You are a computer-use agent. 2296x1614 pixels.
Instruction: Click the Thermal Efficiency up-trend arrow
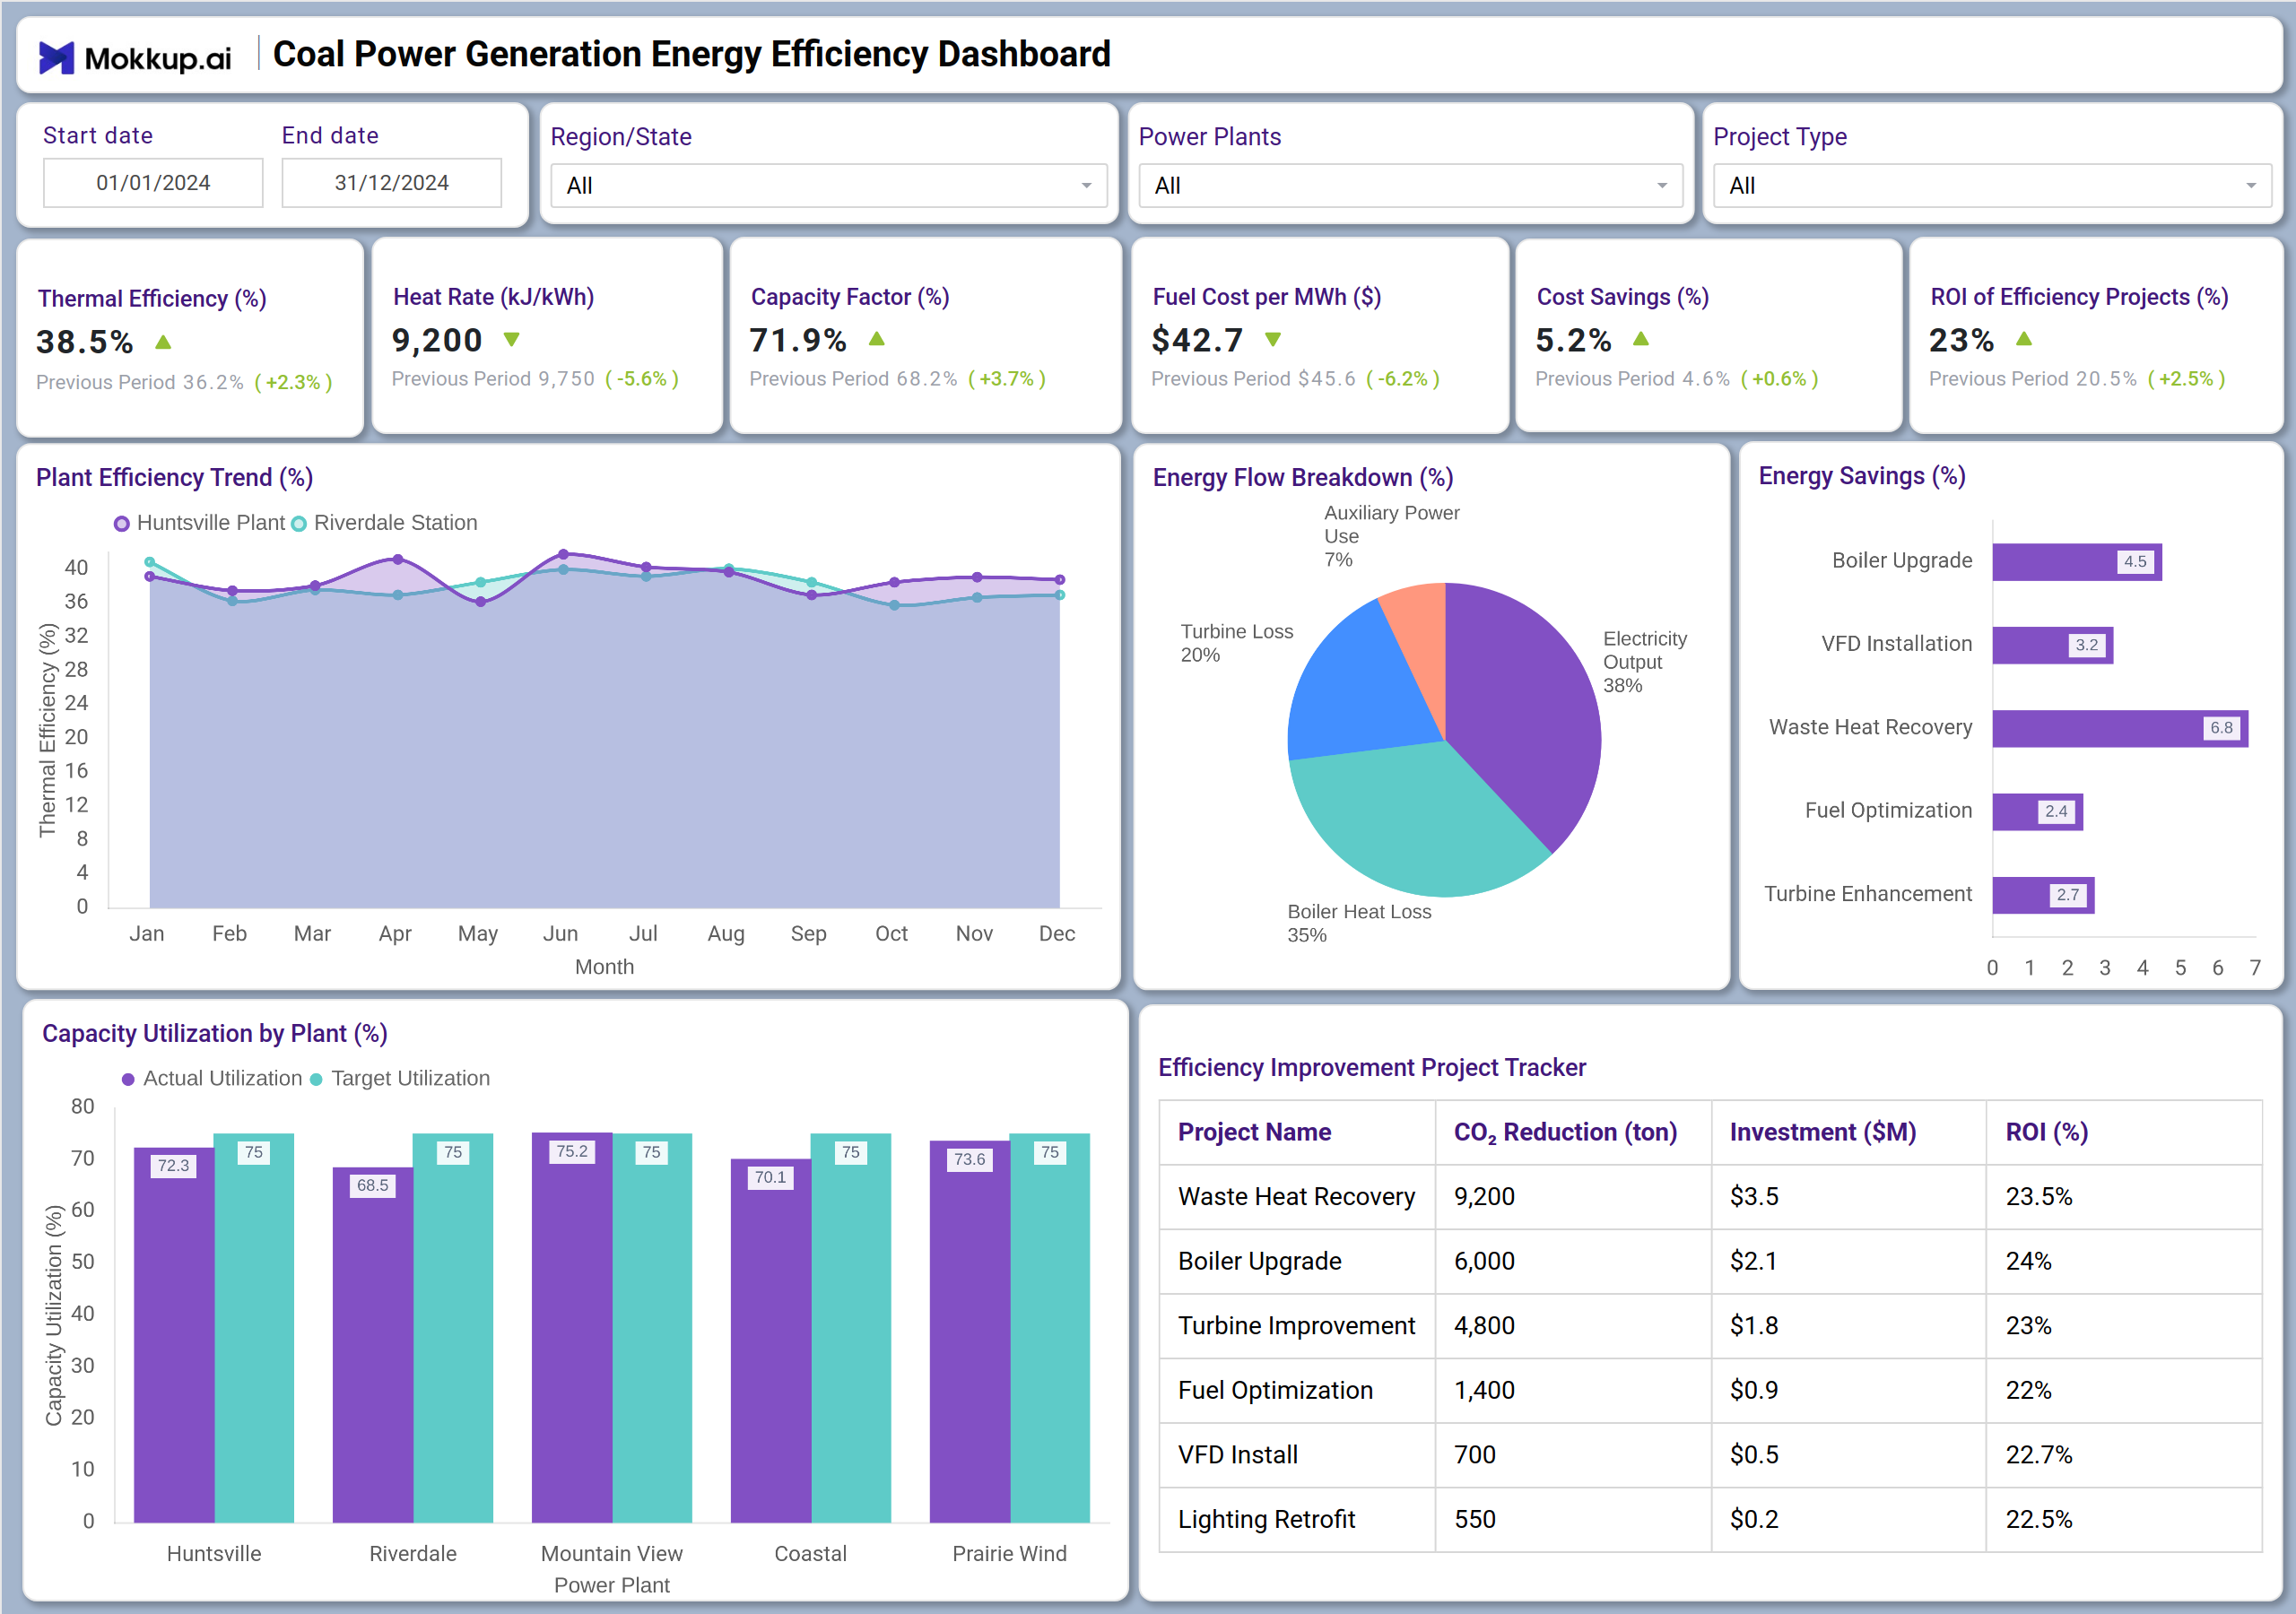(163, 342)
